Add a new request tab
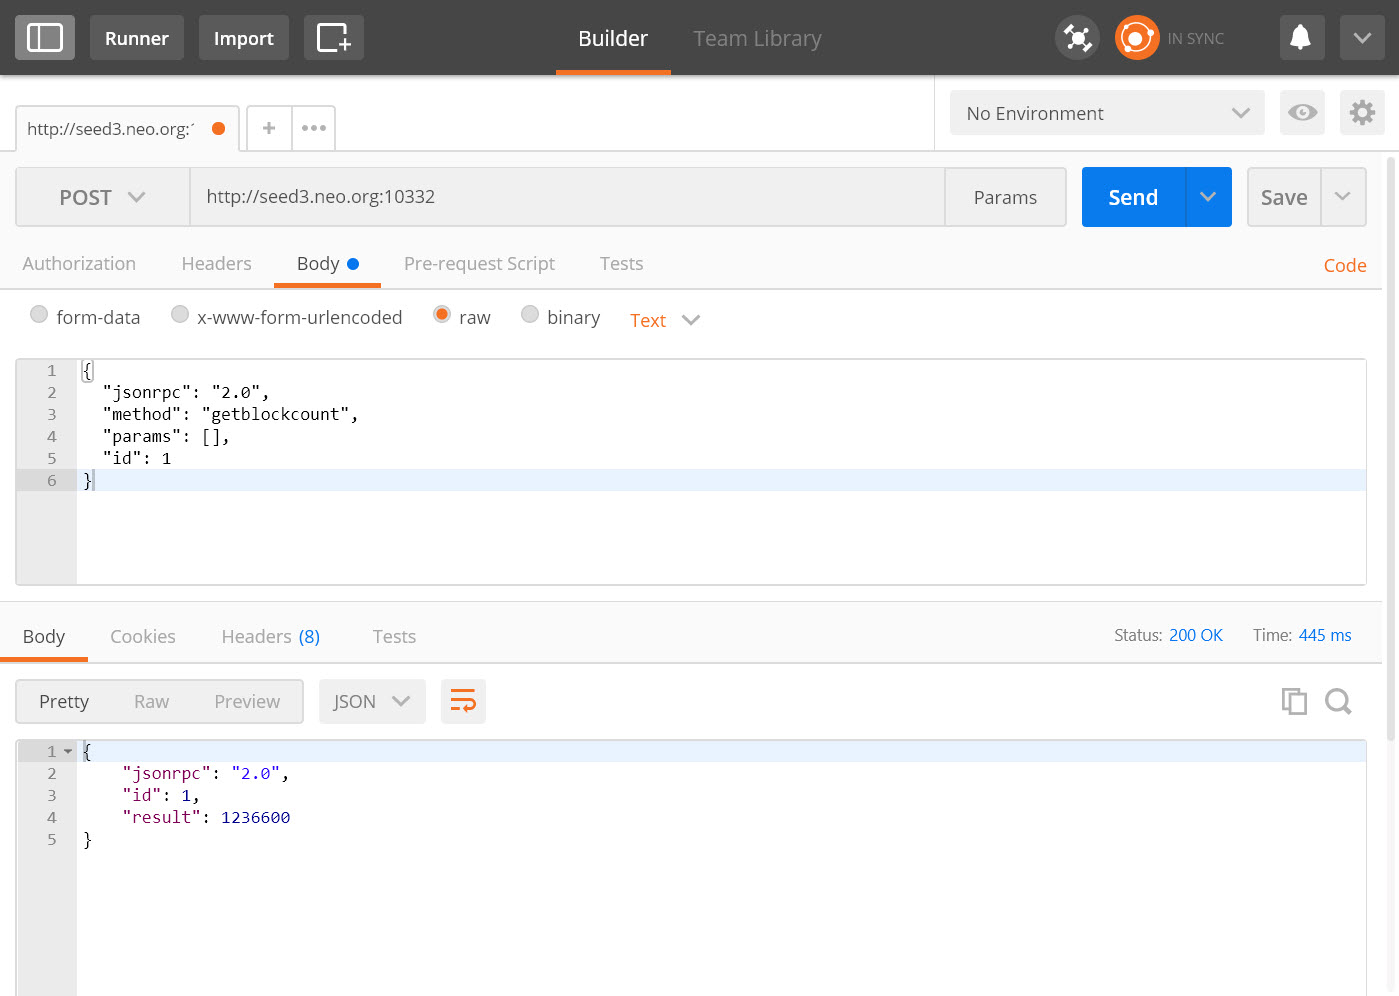 click(x=269, y=128)
